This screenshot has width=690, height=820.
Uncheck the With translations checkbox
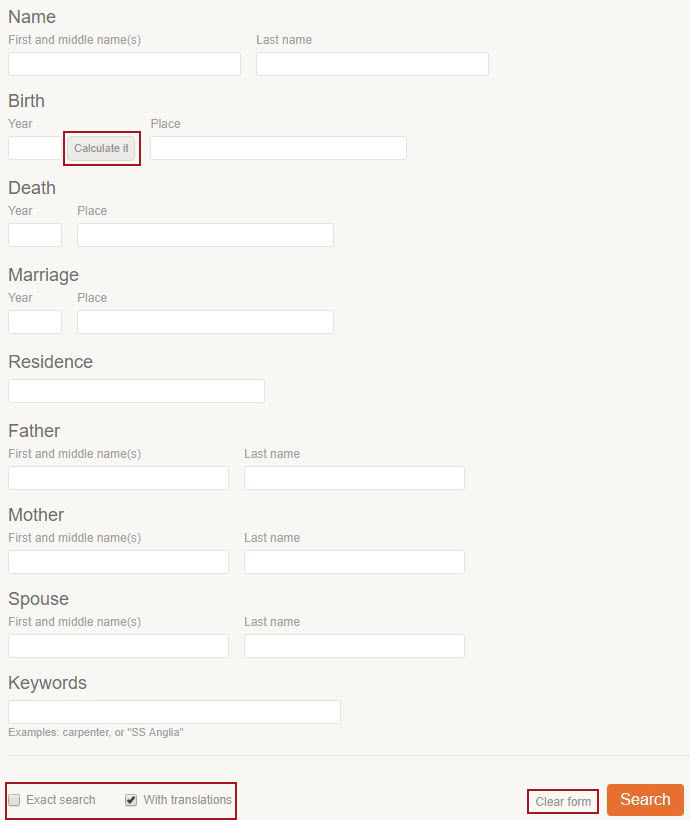point(131,800)
